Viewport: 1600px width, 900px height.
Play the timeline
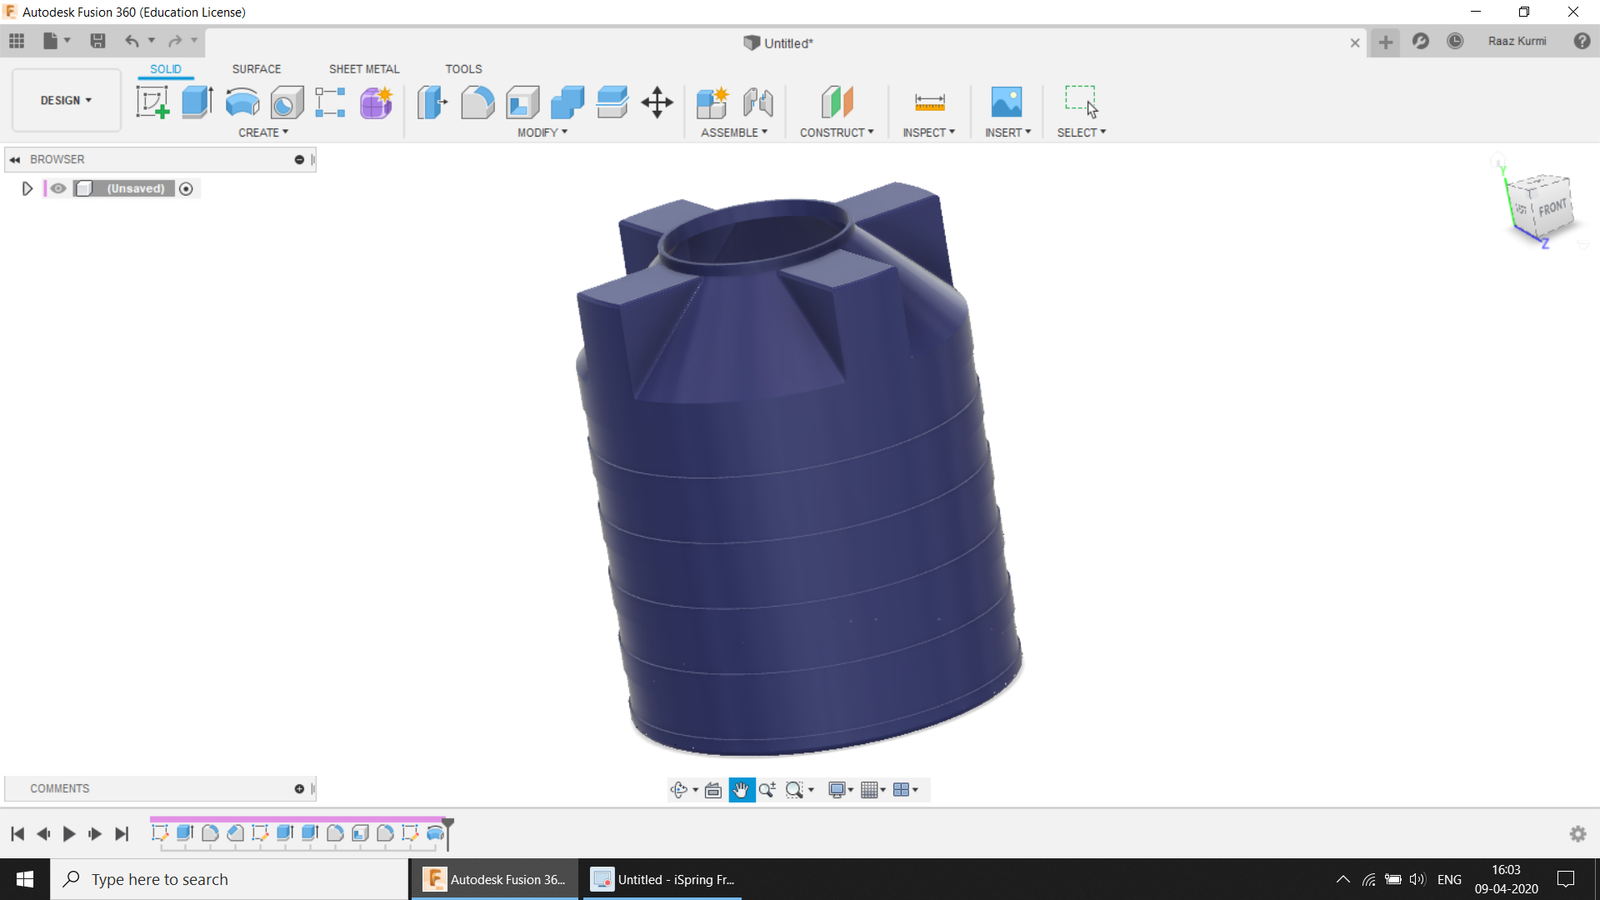pyautogui.click(x=69, y=834)
